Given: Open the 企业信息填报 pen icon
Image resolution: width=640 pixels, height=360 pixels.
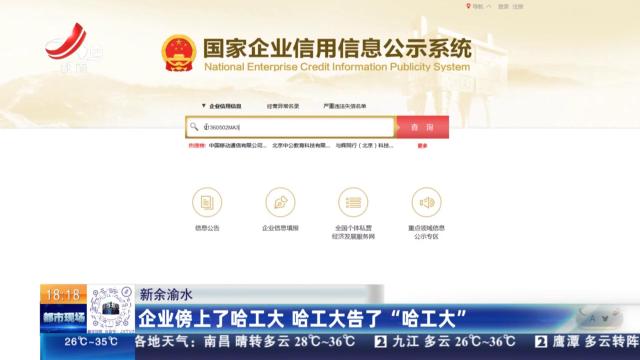Looking at the screenshot, I should 280,202.
